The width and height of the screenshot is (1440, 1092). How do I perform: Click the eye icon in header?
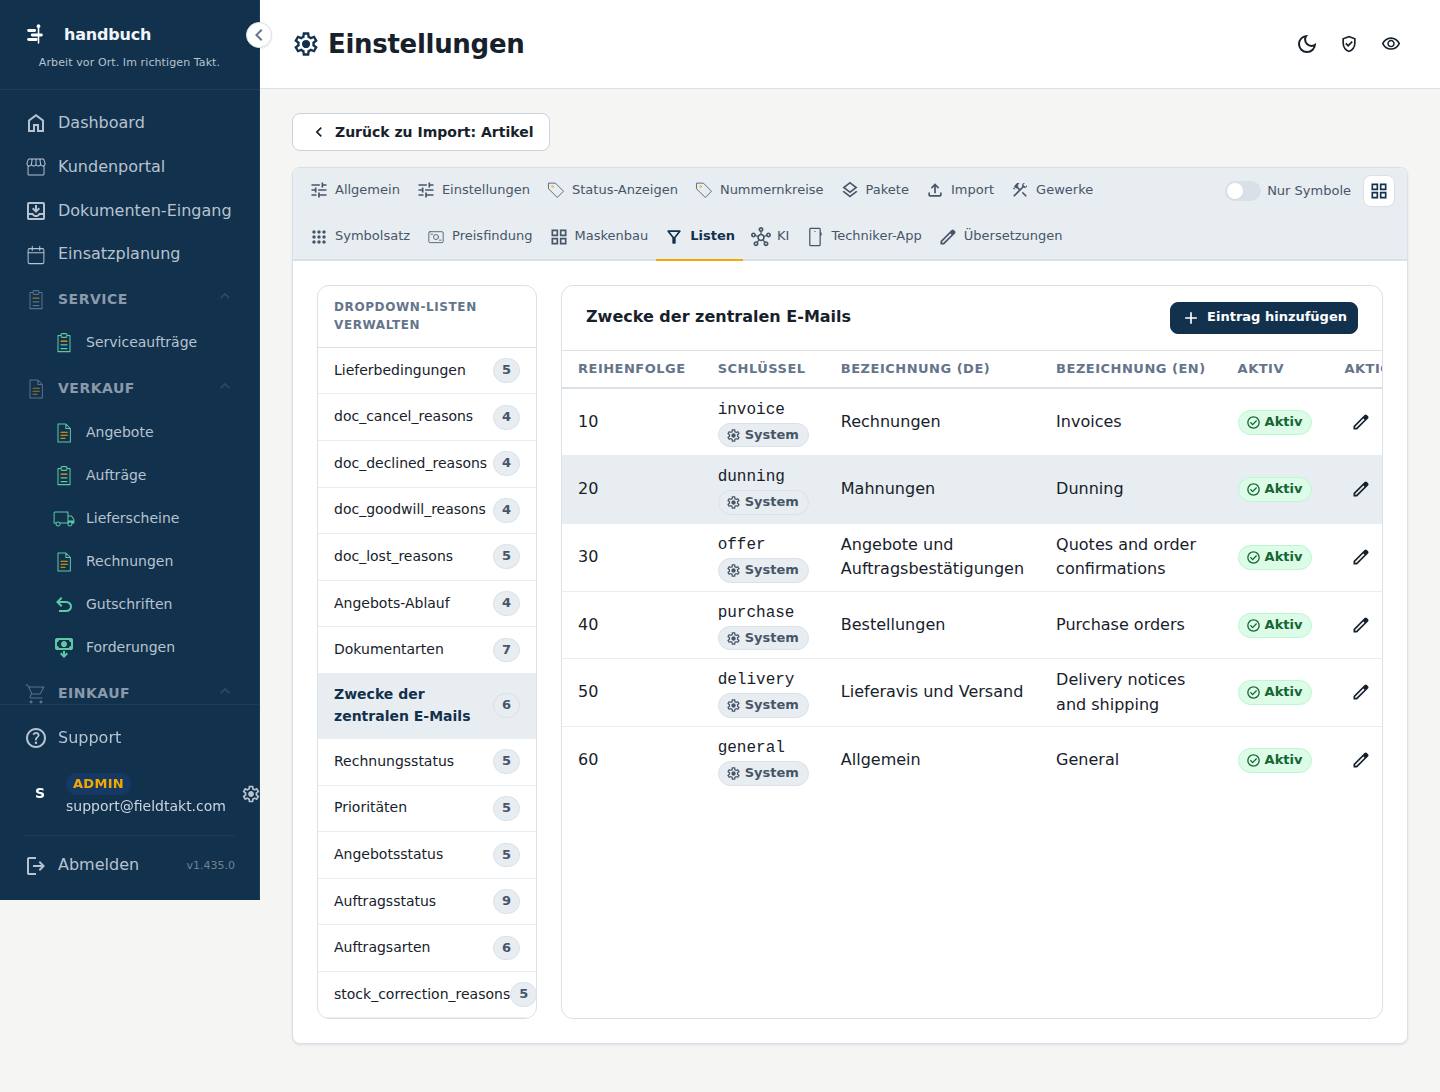click(1391, 44)
